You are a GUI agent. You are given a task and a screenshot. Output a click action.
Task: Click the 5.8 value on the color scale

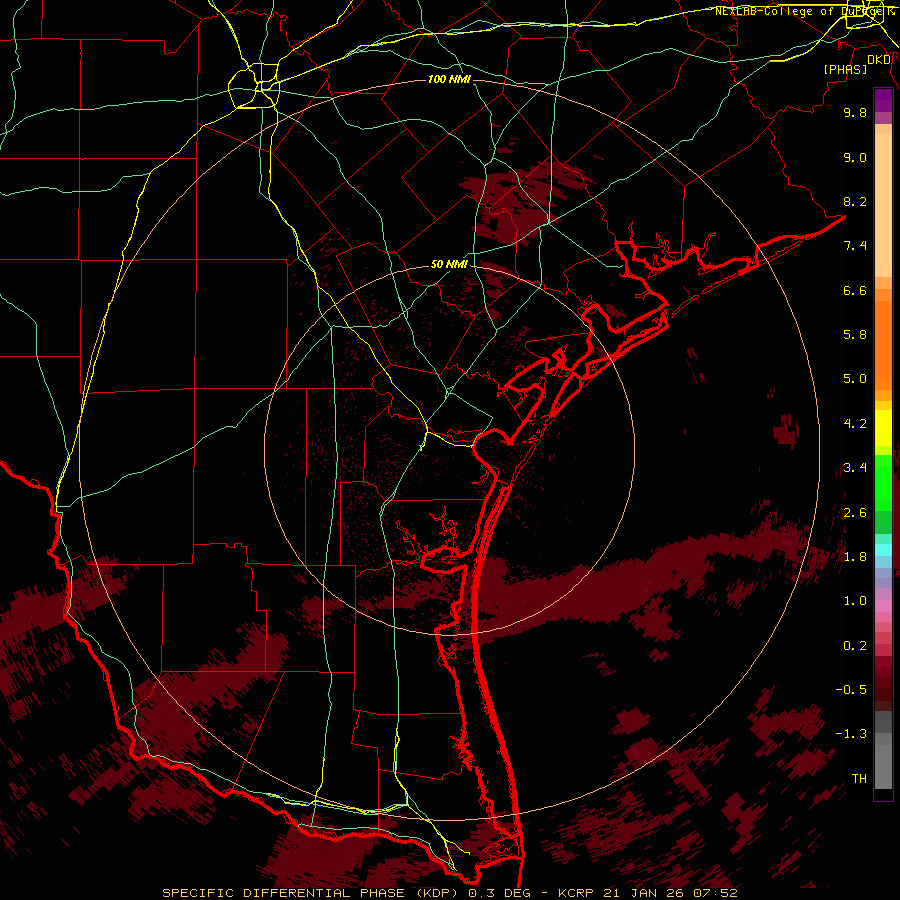coord(855,335)
